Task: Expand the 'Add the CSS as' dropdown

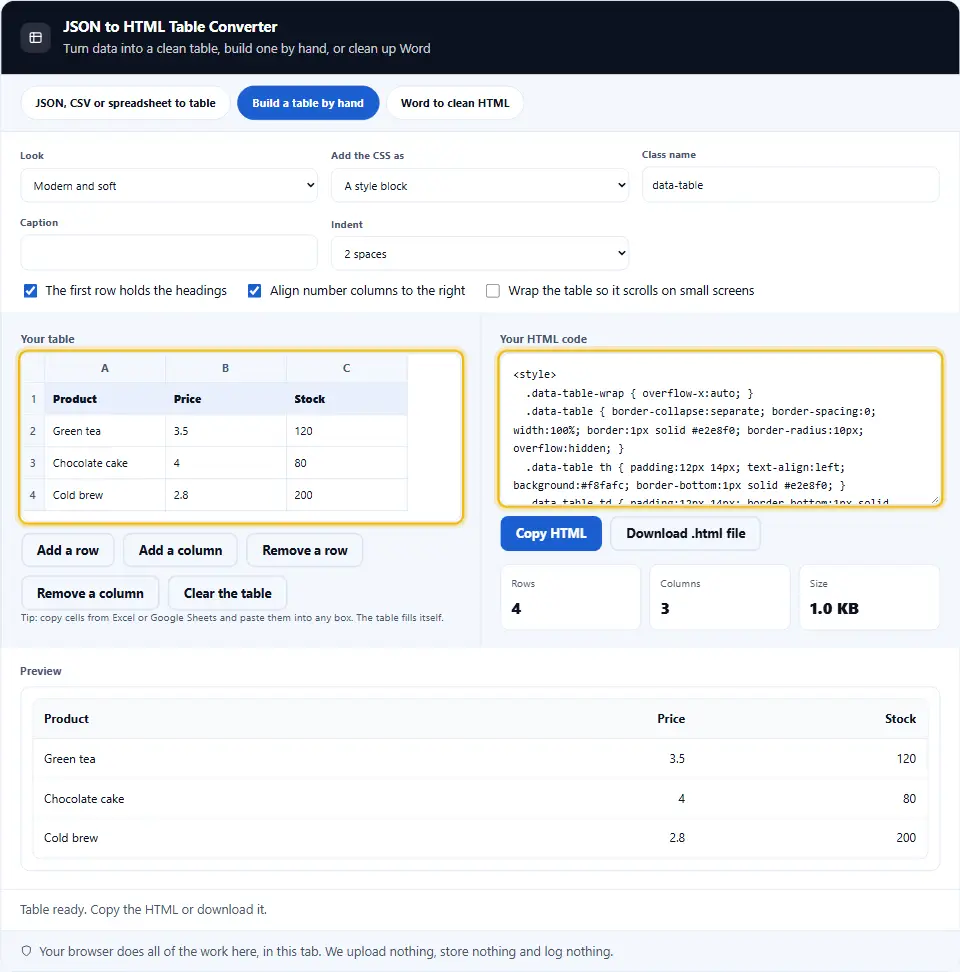Action: click(480, 185)
